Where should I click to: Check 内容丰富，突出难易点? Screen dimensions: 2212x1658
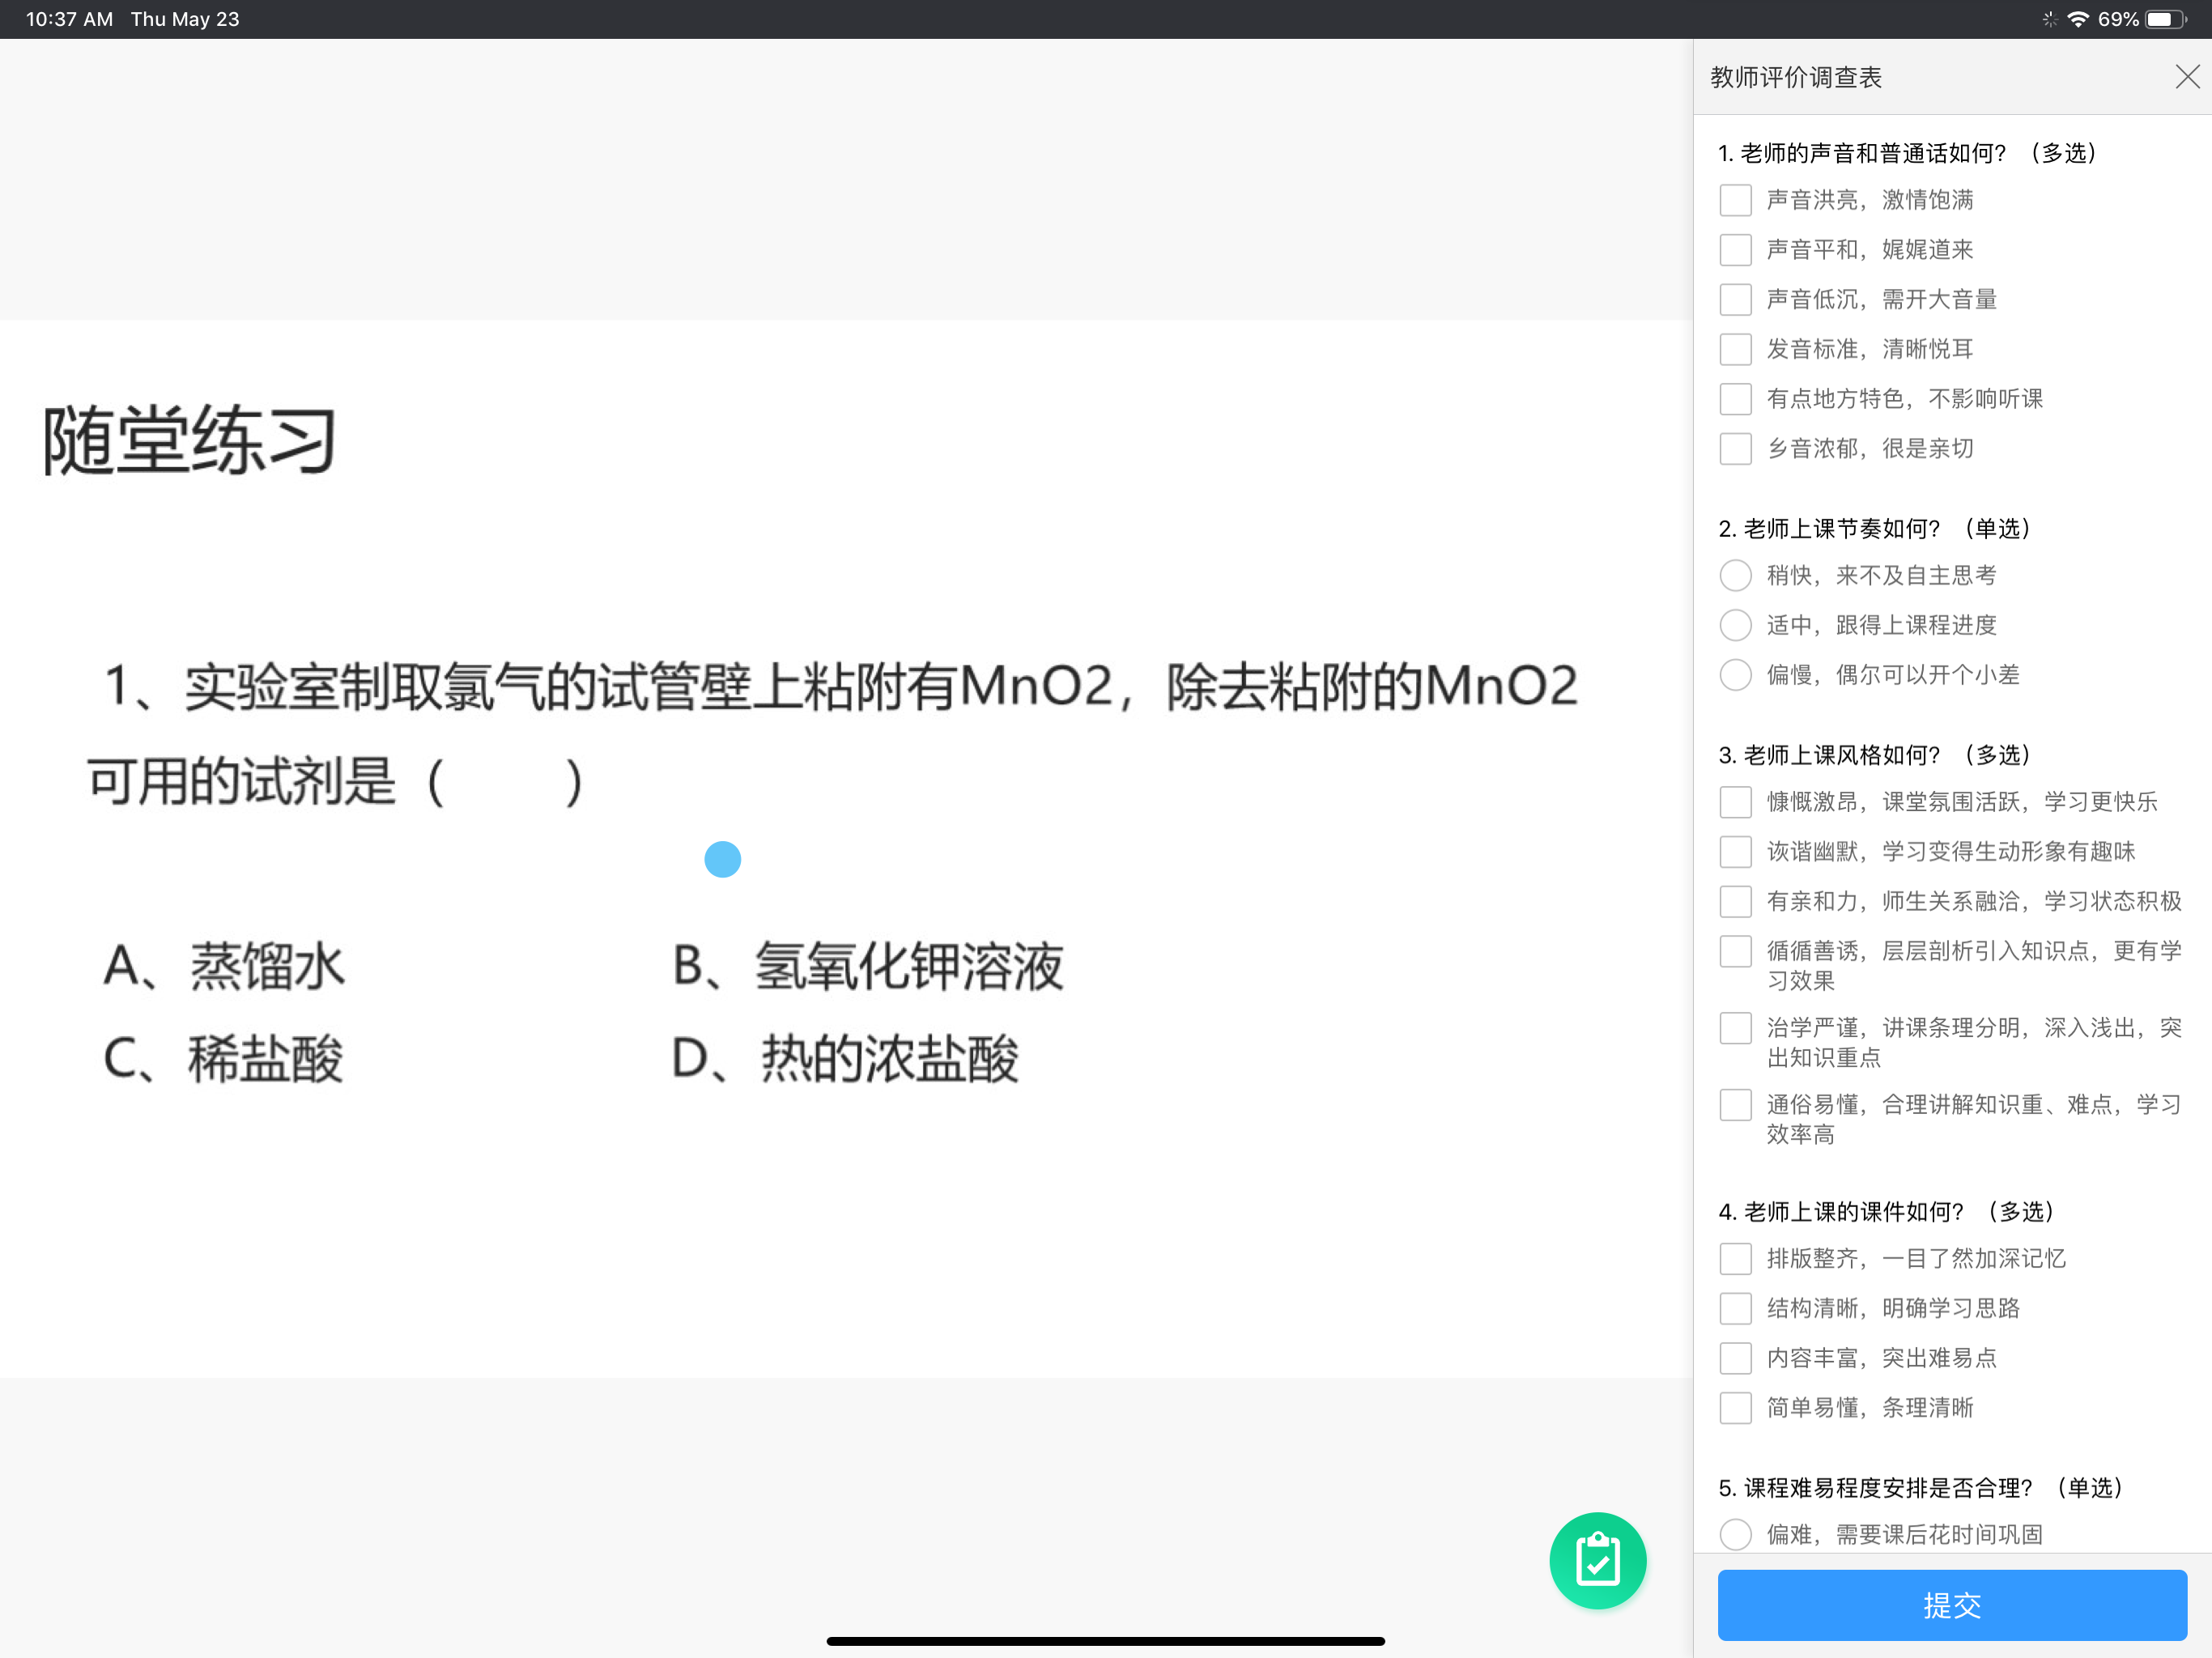pos(1735,1358)
